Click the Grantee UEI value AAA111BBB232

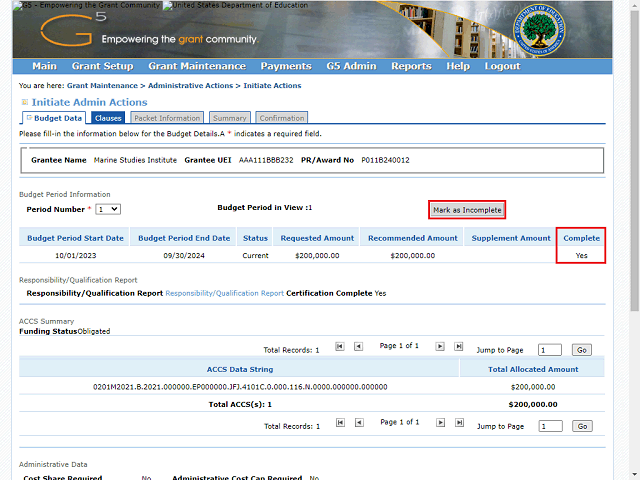pyautogui.click(x=266, y=160)
